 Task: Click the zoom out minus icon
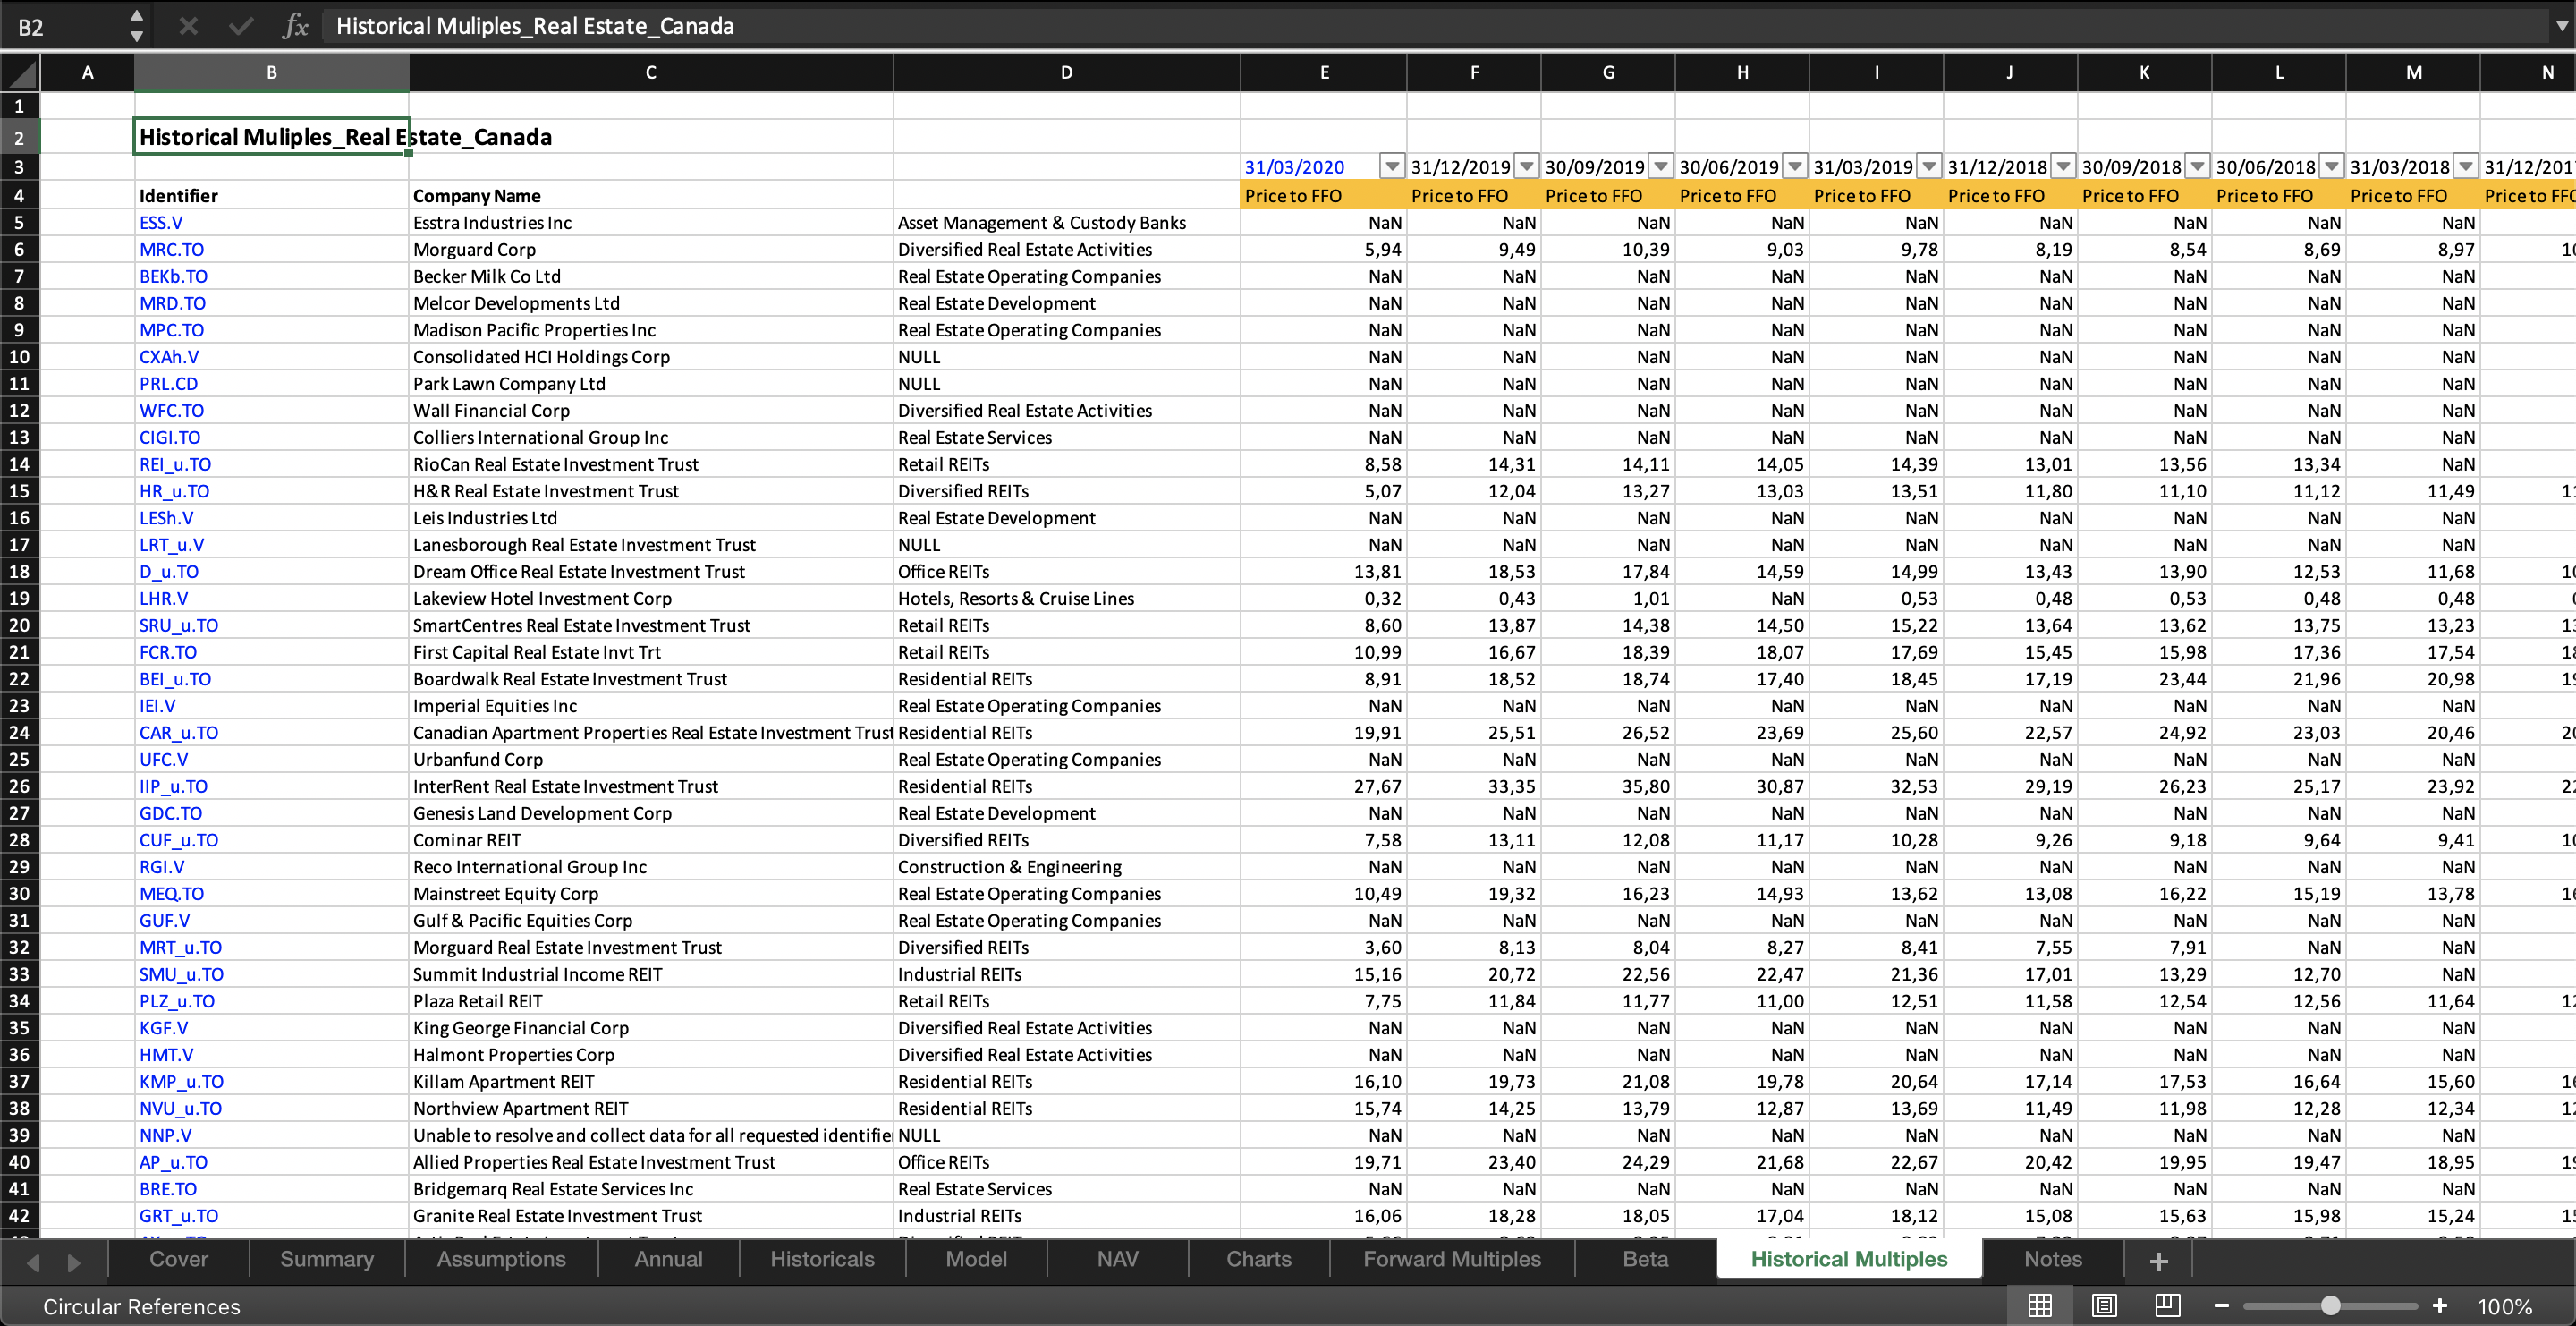pos(2222,1306)
